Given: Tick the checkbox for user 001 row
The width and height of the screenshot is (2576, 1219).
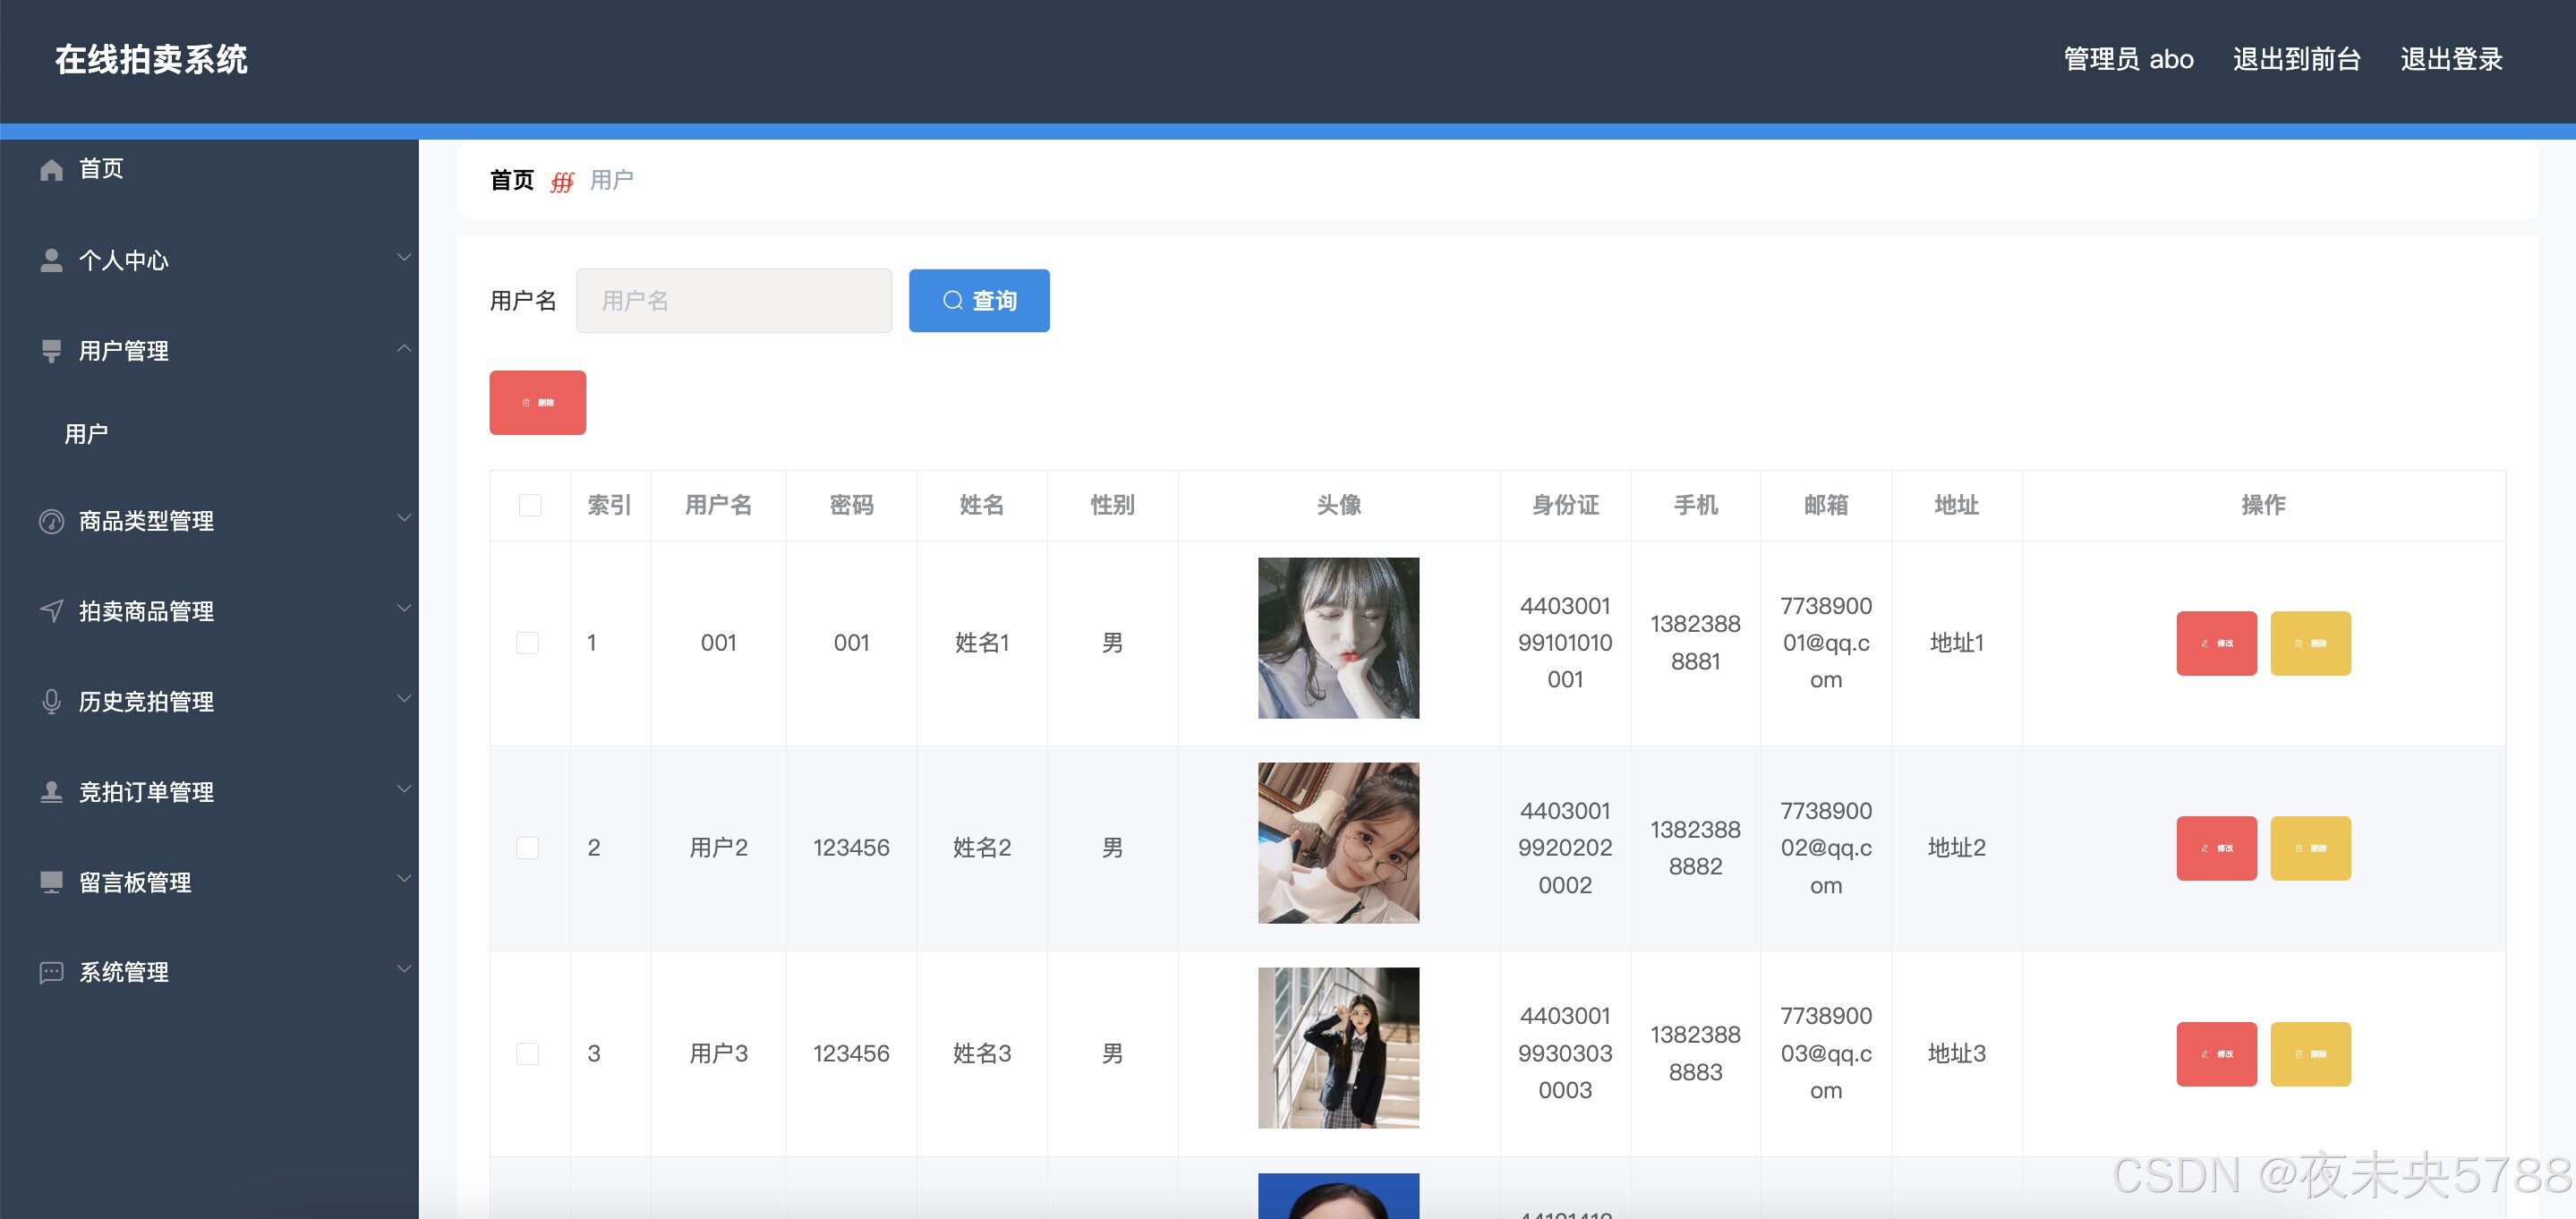Looking at the screenshot, I should pyautogui.click(x=527, y=643).
